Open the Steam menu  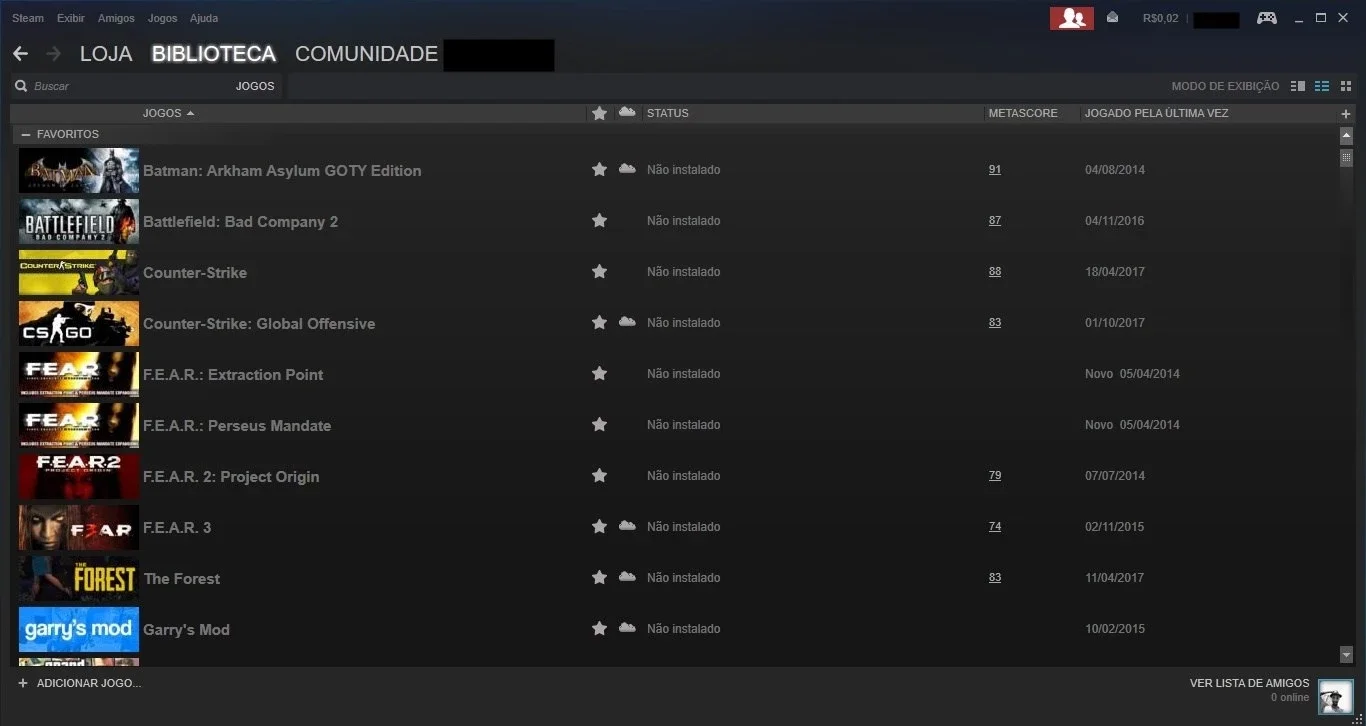28,18
